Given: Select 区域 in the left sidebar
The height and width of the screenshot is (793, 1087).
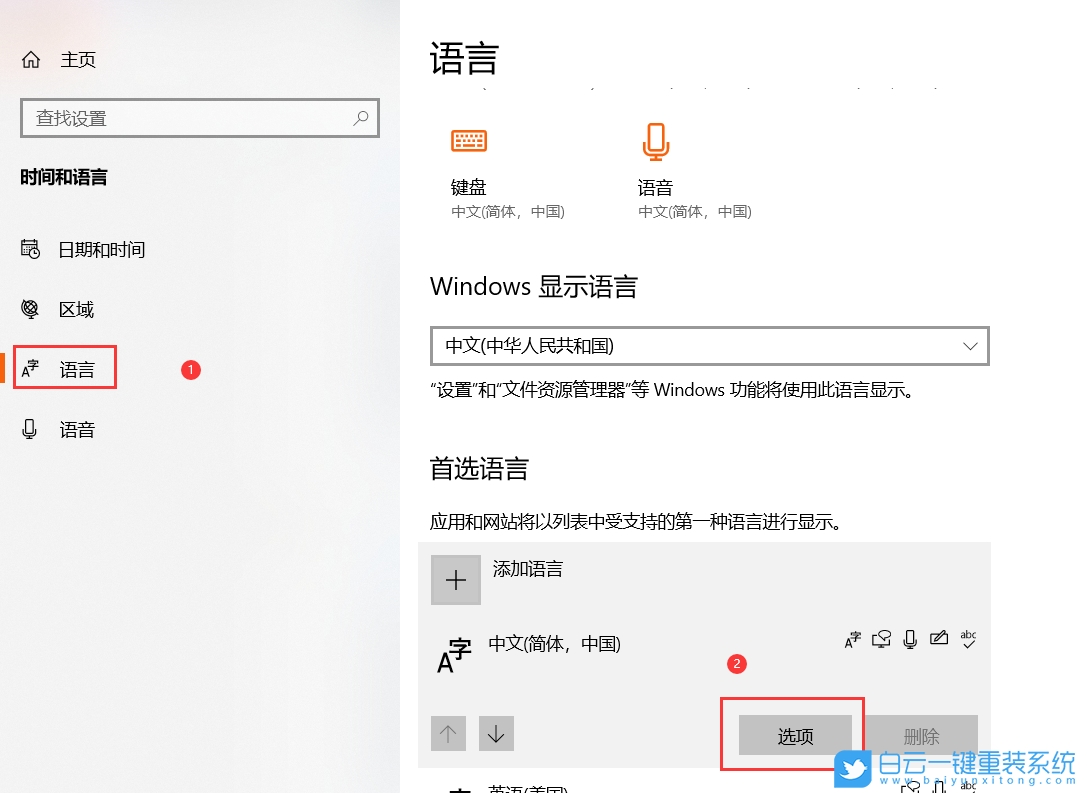Looking at the screenshot, I should (76, 309).
